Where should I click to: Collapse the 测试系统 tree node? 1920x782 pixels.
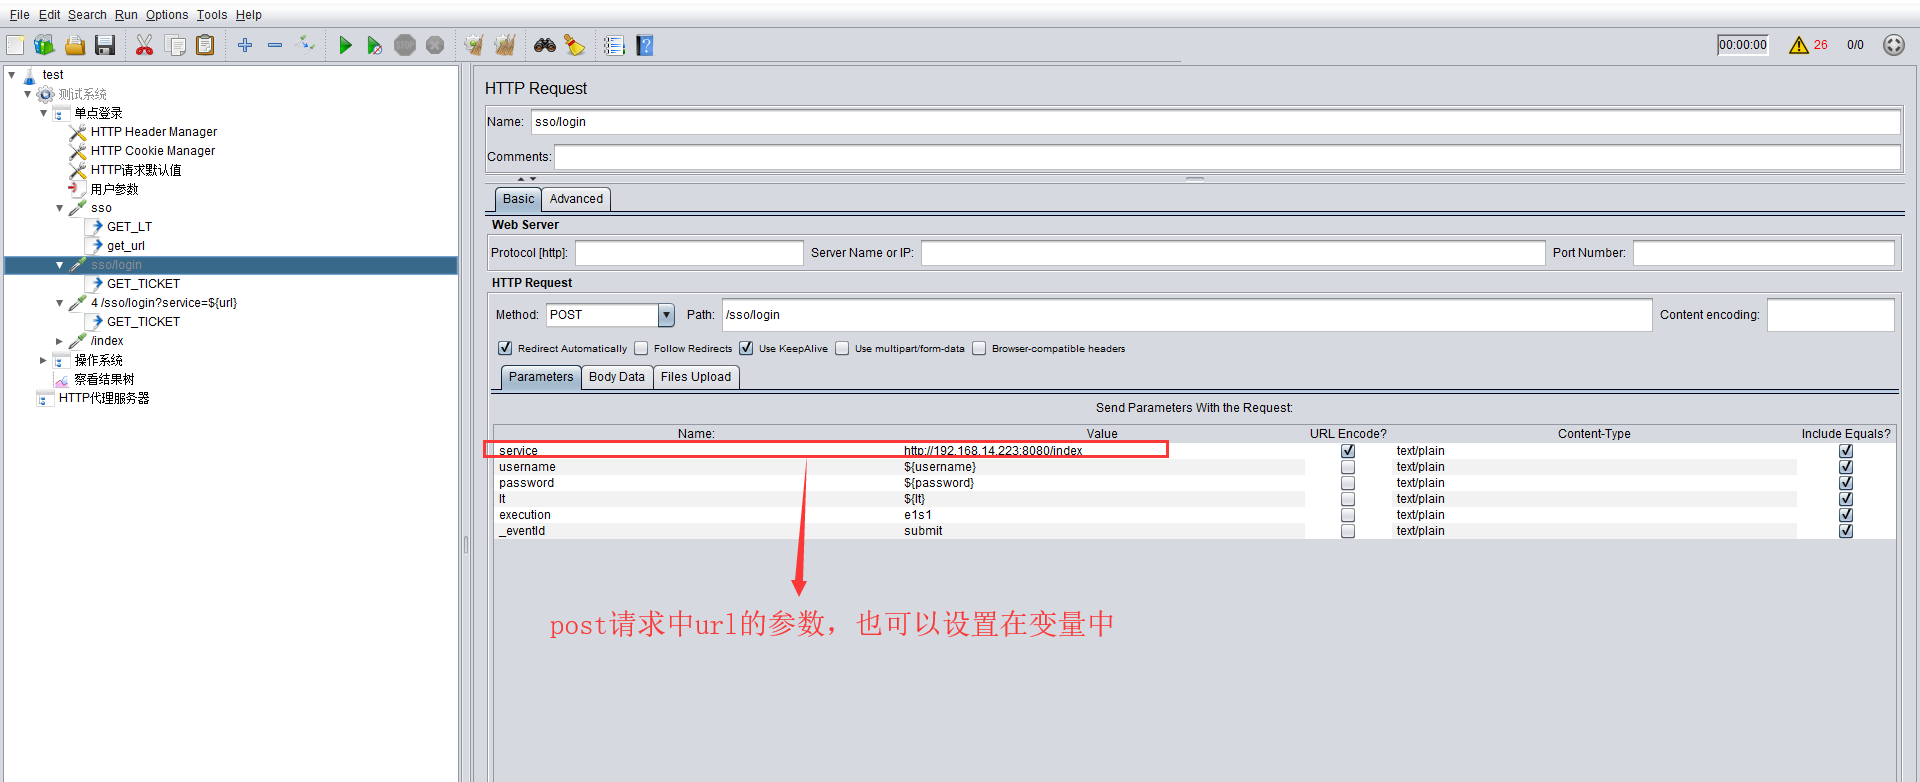[28, 94]
